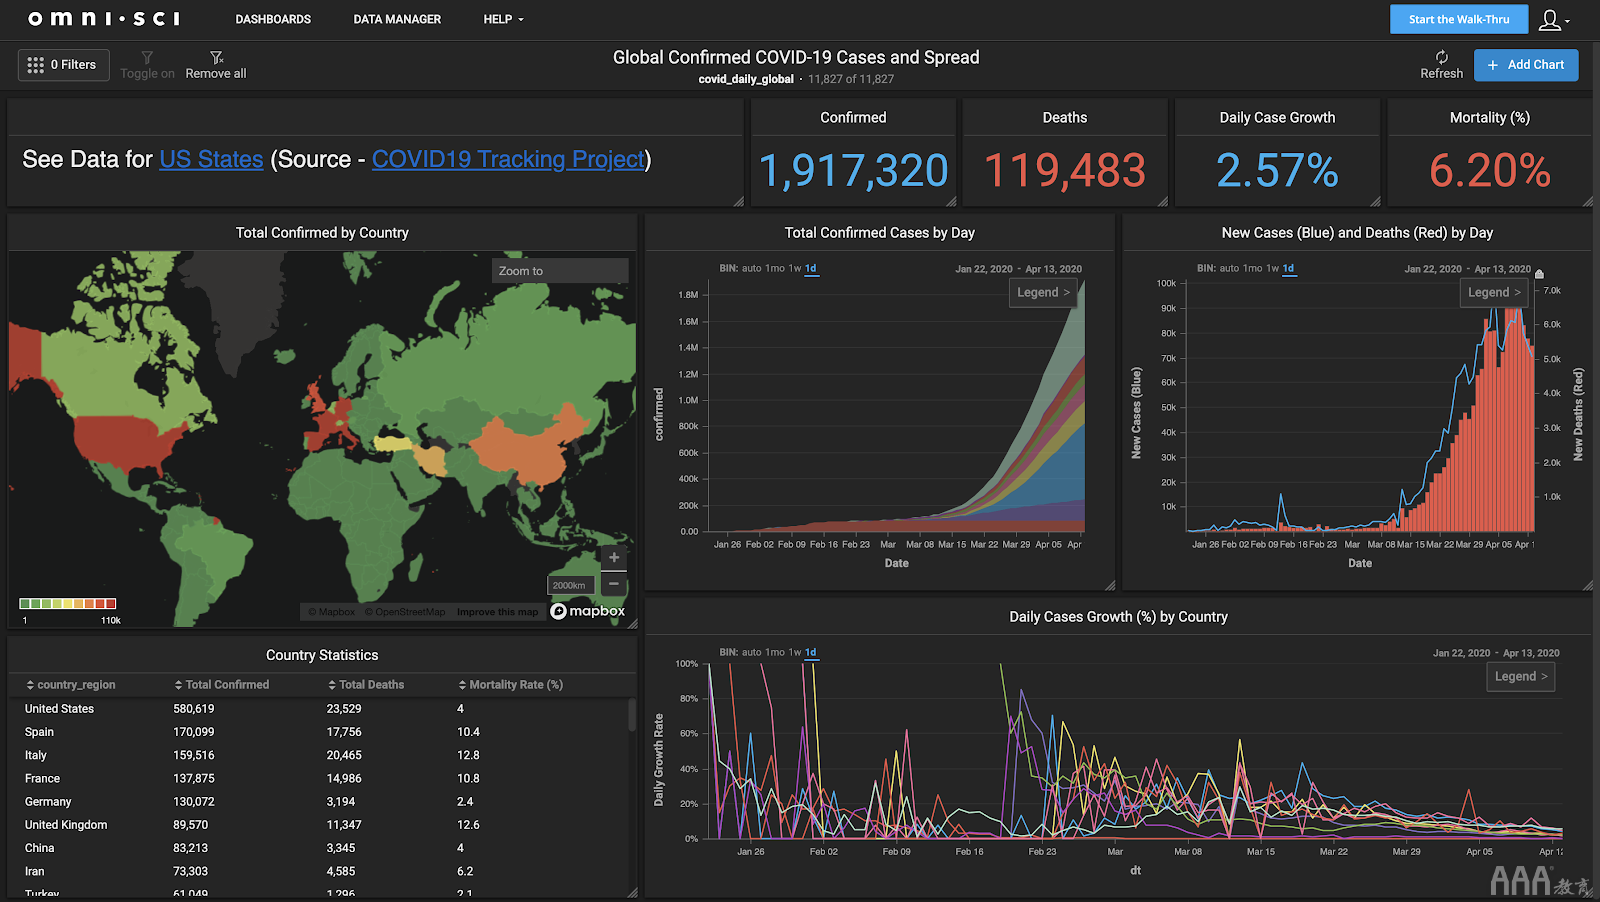Select 1w bin on Daily Cases Growth chart
The image size is (1600, 902).
795,652
